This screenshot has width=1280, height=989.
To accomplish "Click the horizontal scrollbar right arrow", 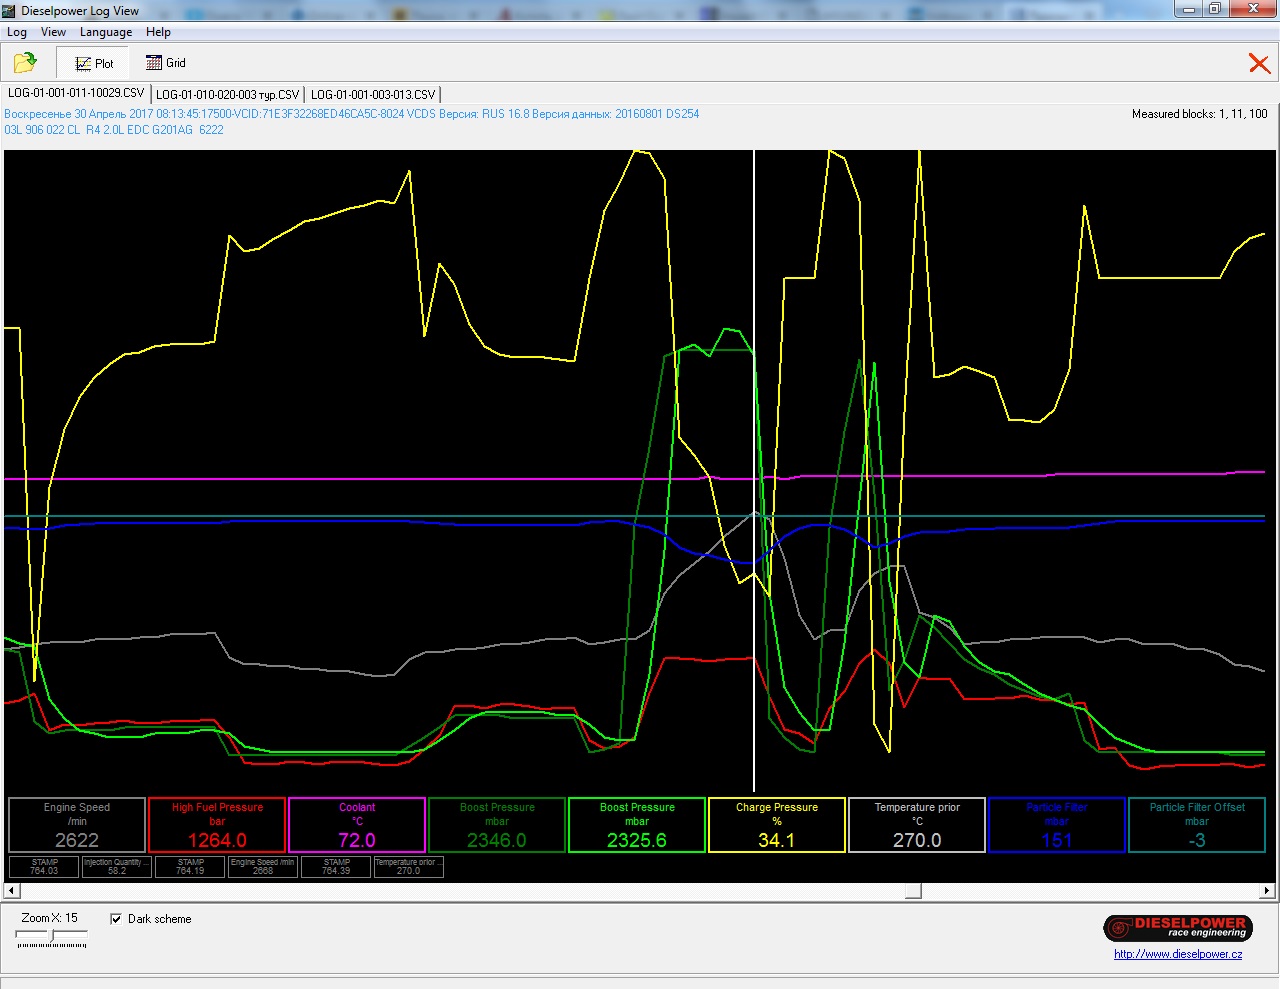I will [1266, 891].
